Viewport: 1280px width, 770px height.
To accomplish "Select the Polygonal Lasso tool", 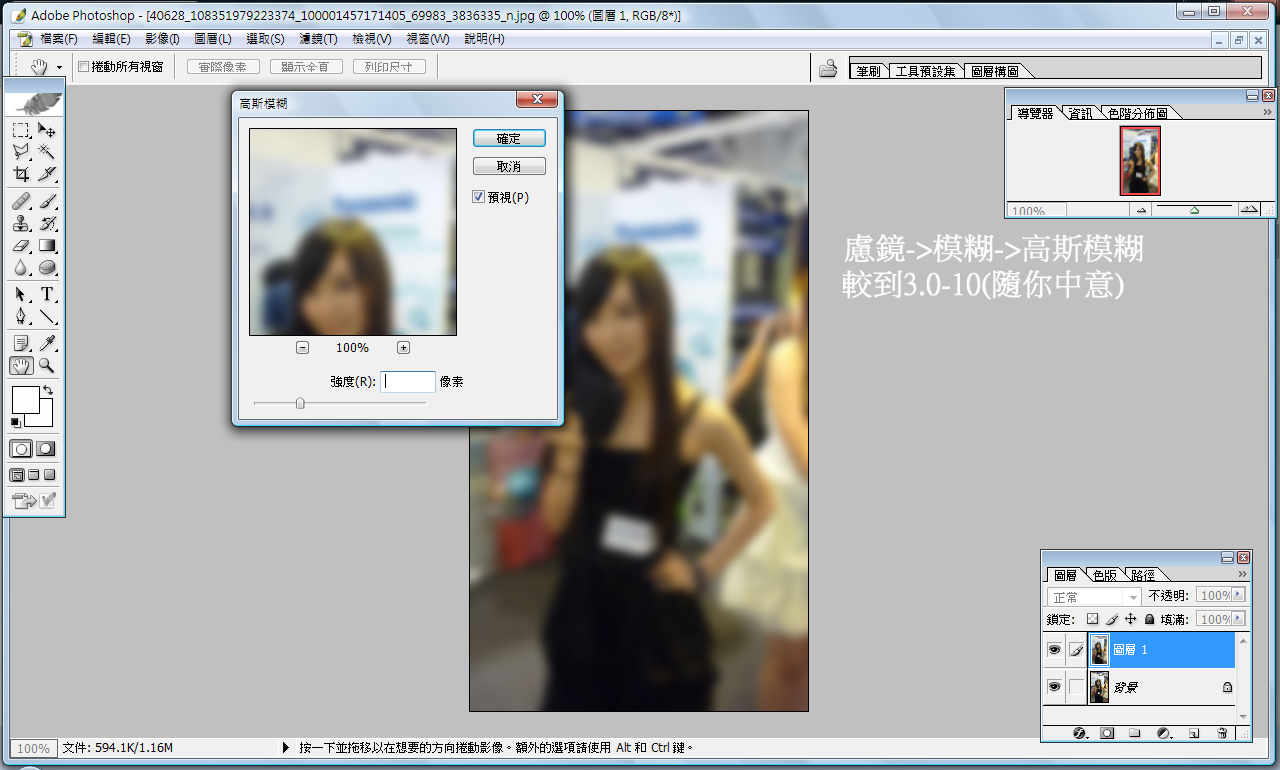I will [x=21, y=151].
